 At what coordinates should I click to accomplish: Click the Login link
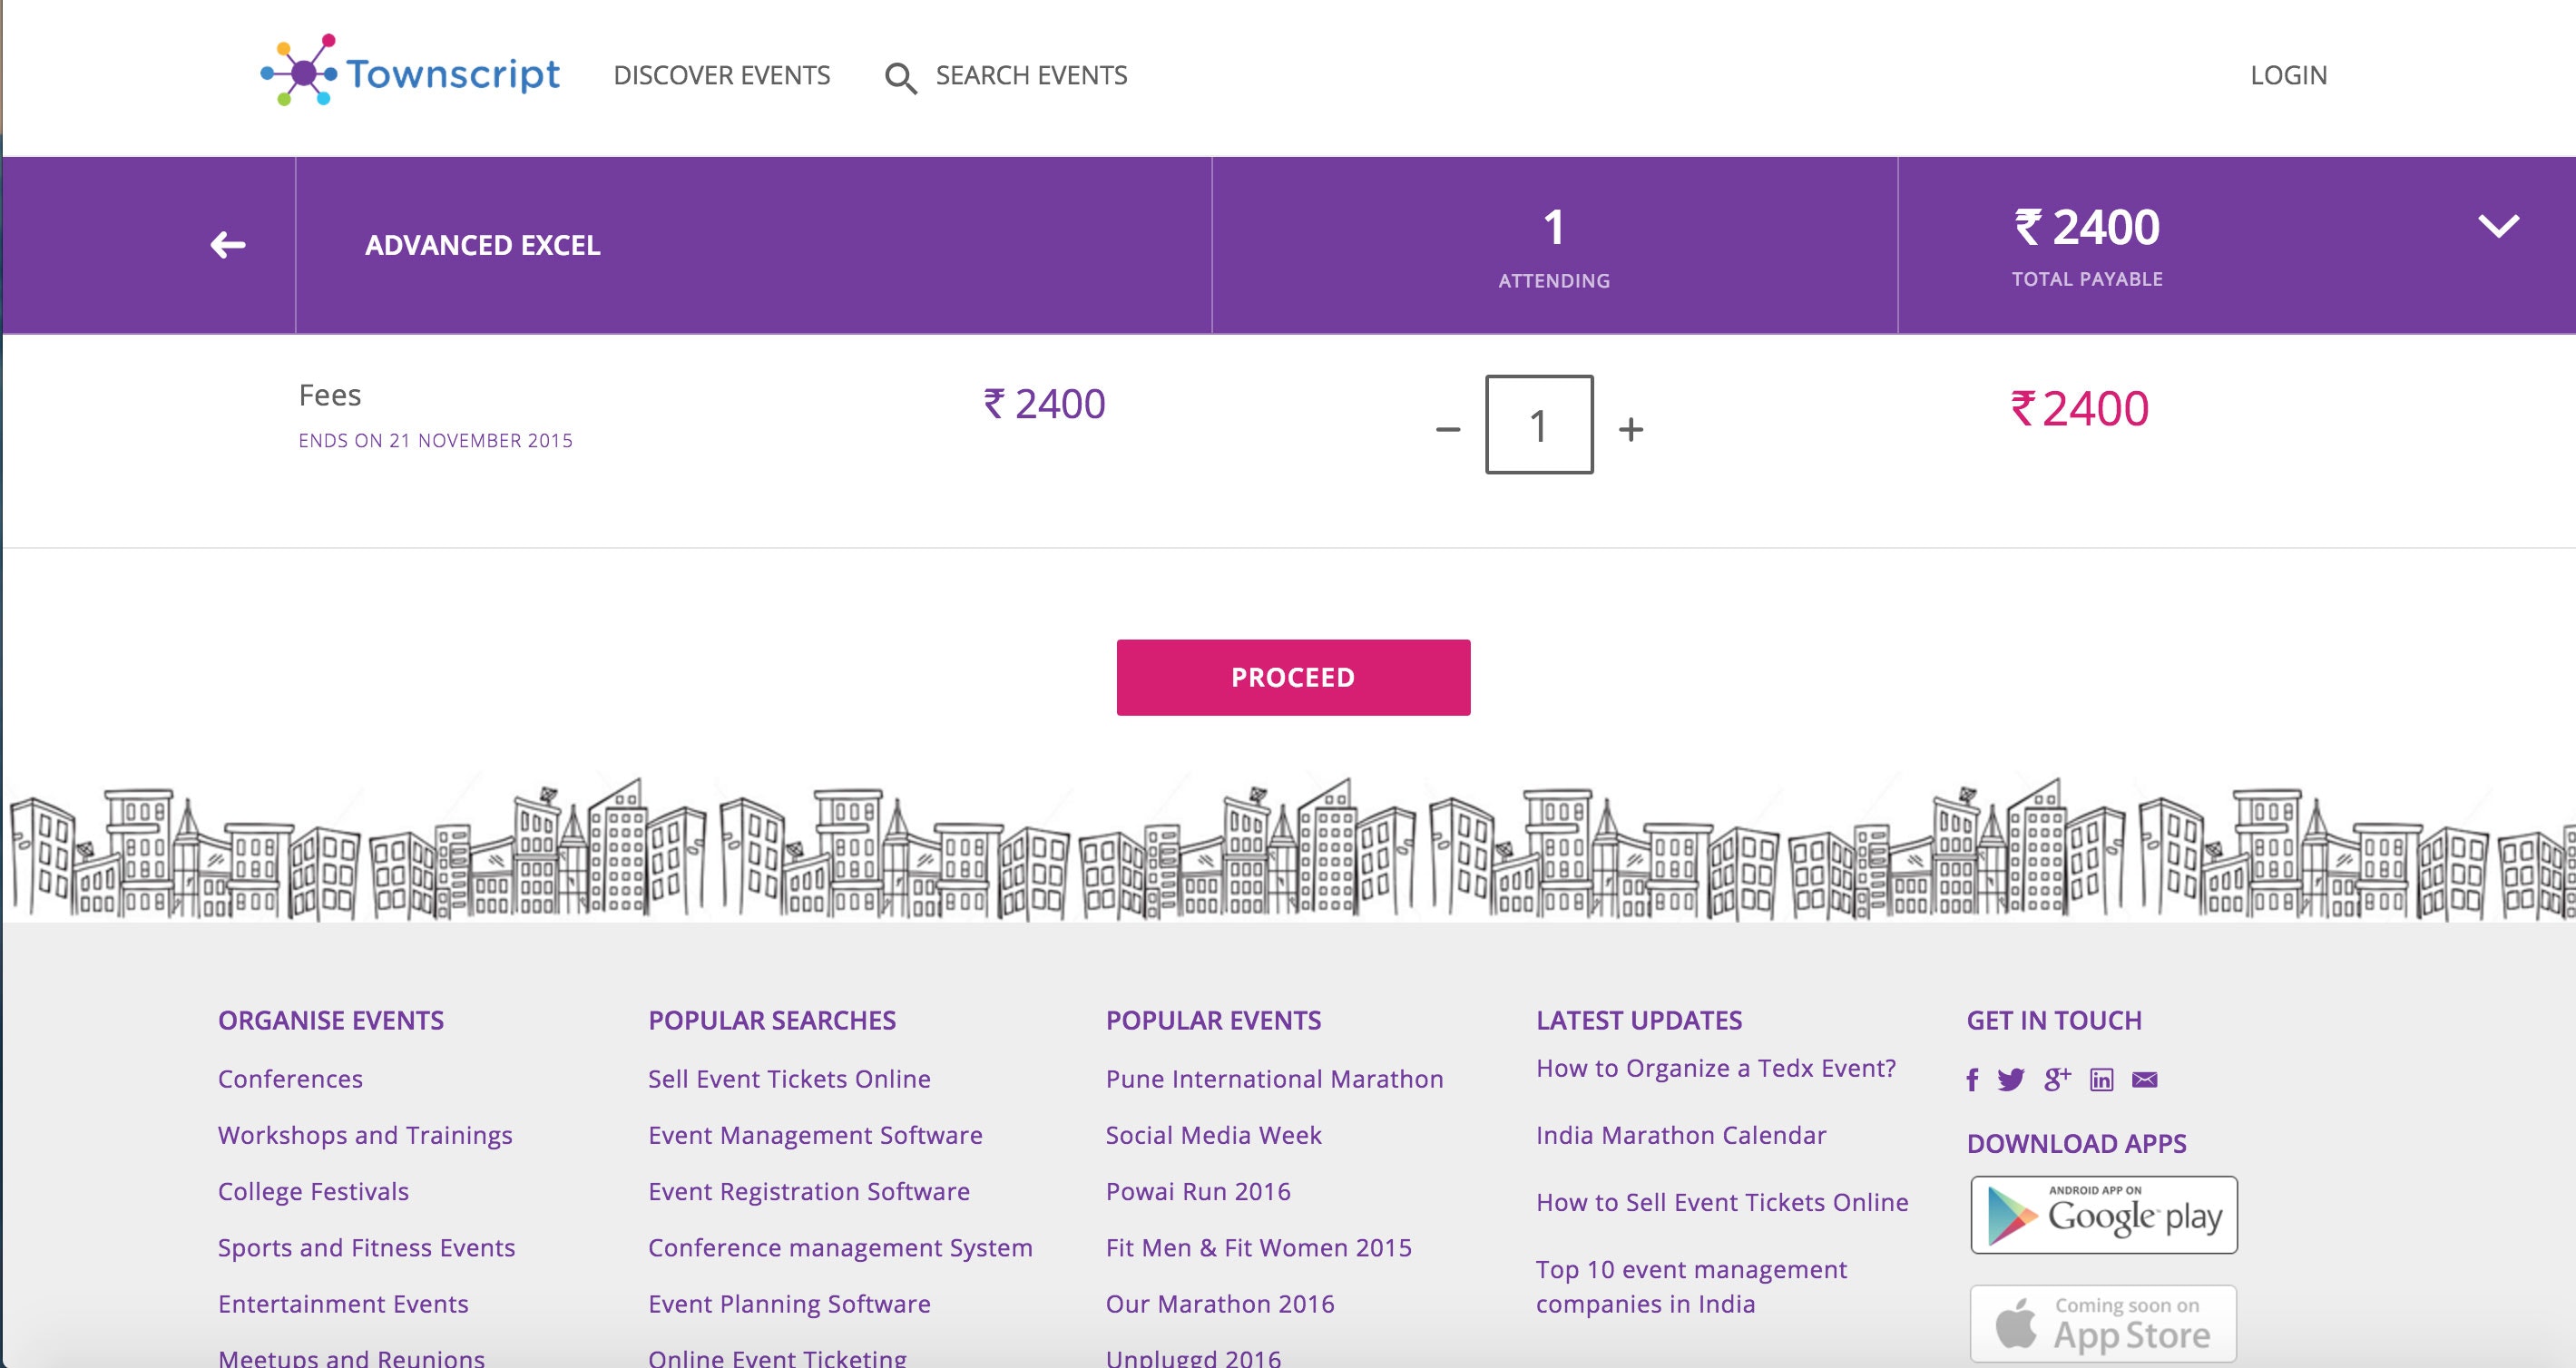click(2288, 75)
